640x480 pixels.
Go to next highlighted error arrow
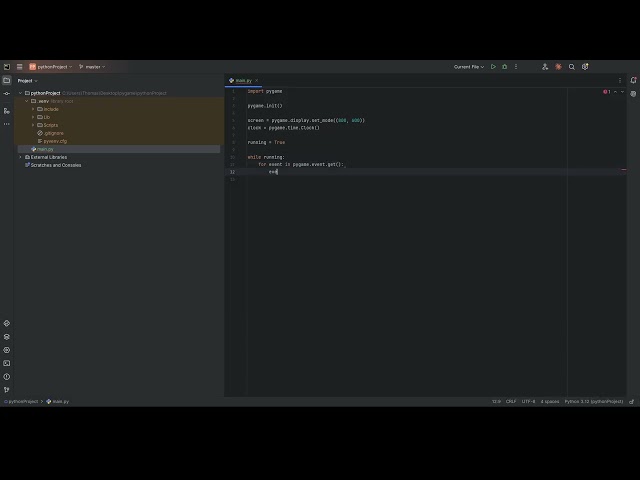click(x=622, y=92)
